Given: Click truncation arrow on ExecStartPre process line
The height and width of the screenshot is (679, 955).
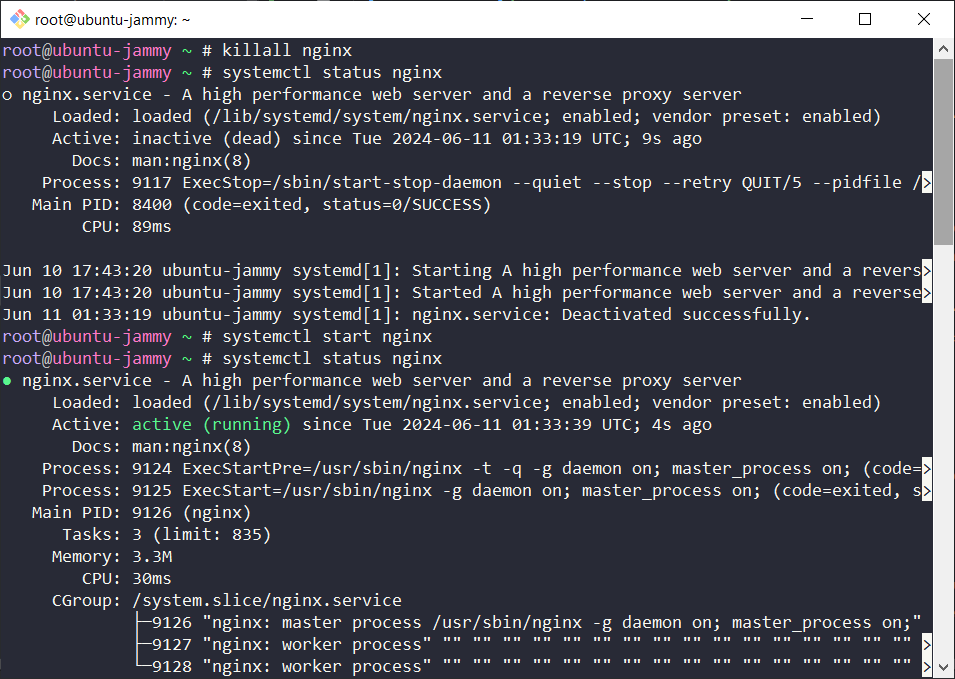Looking at the screenshot, I should pos(927,469).
